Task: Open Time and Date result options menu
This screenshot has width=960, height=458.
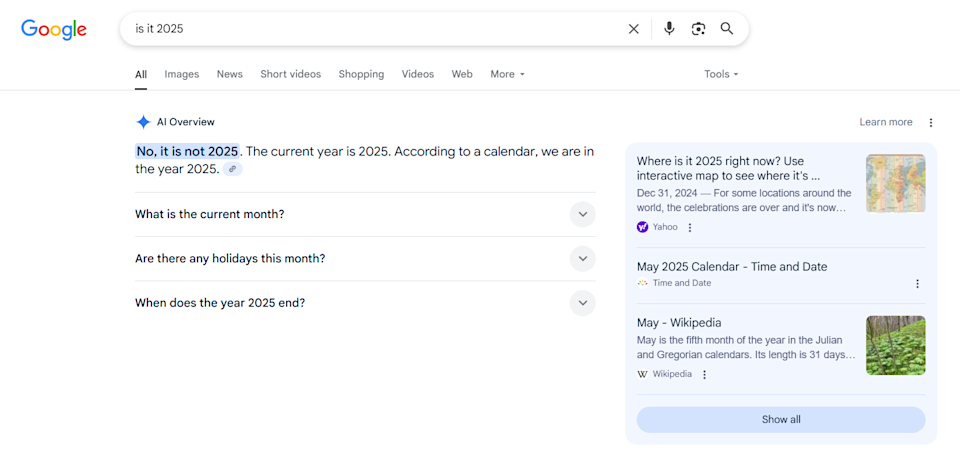Action: tap(917, 283)
